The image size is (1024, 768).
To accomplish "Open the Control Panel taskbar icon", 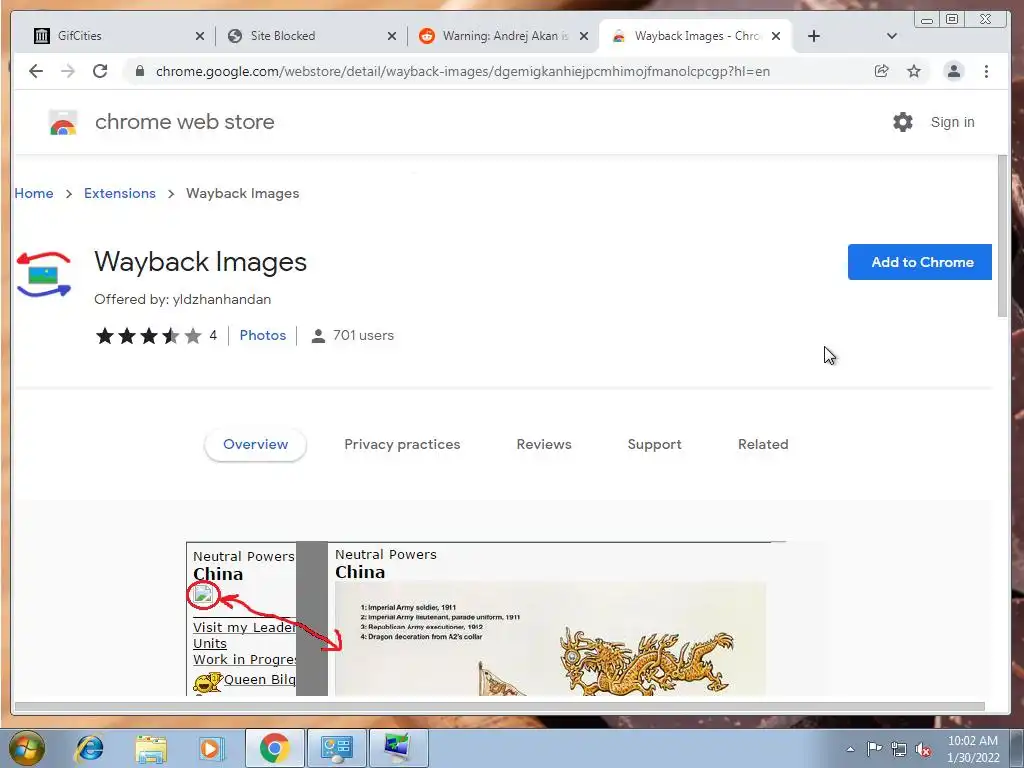I will point(337,748).
